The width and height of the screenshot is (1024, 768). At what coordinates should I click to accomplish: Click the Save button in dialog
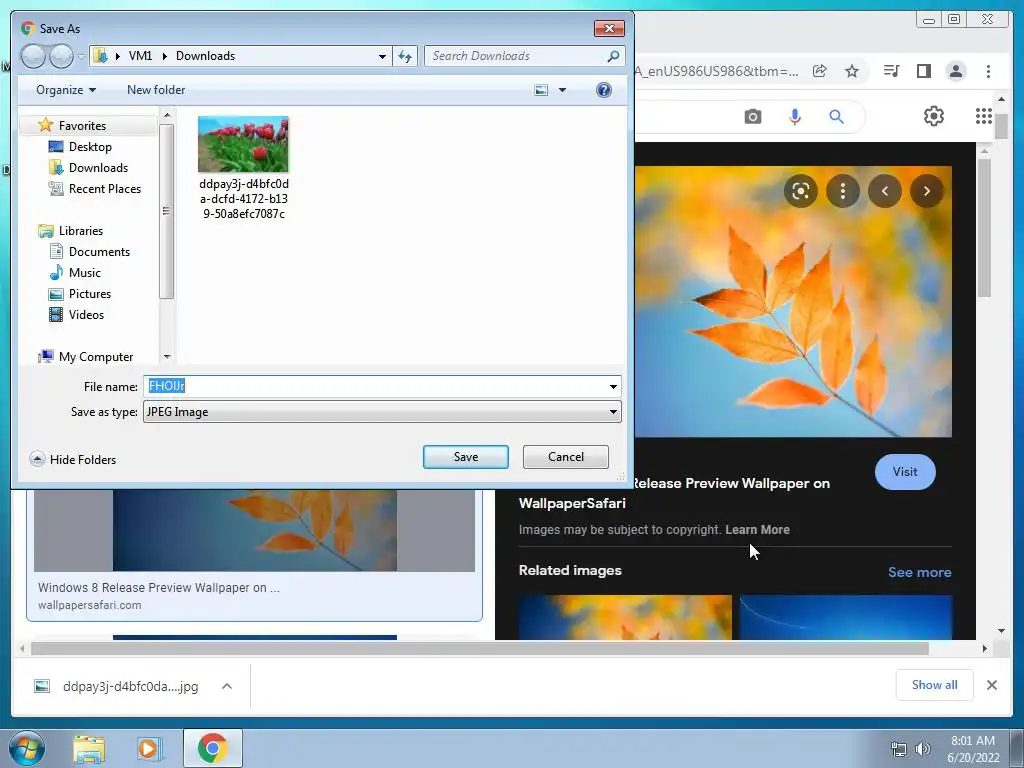coord(466,457)
